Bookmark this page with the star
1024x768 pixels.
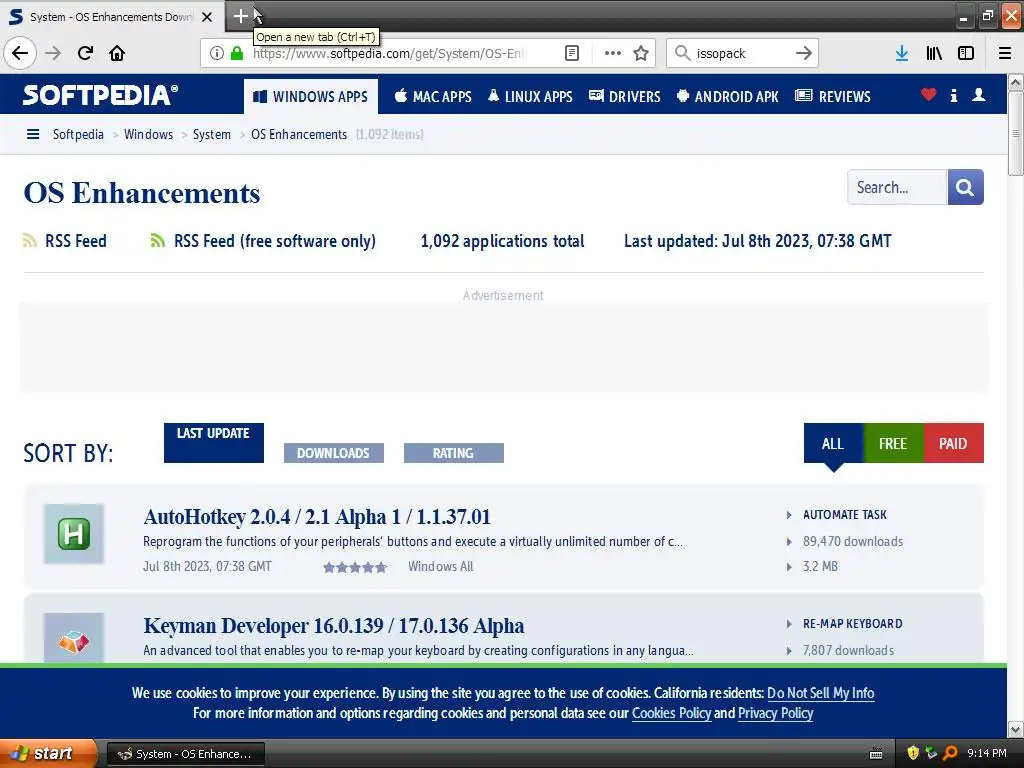click(x=641, y=53)
